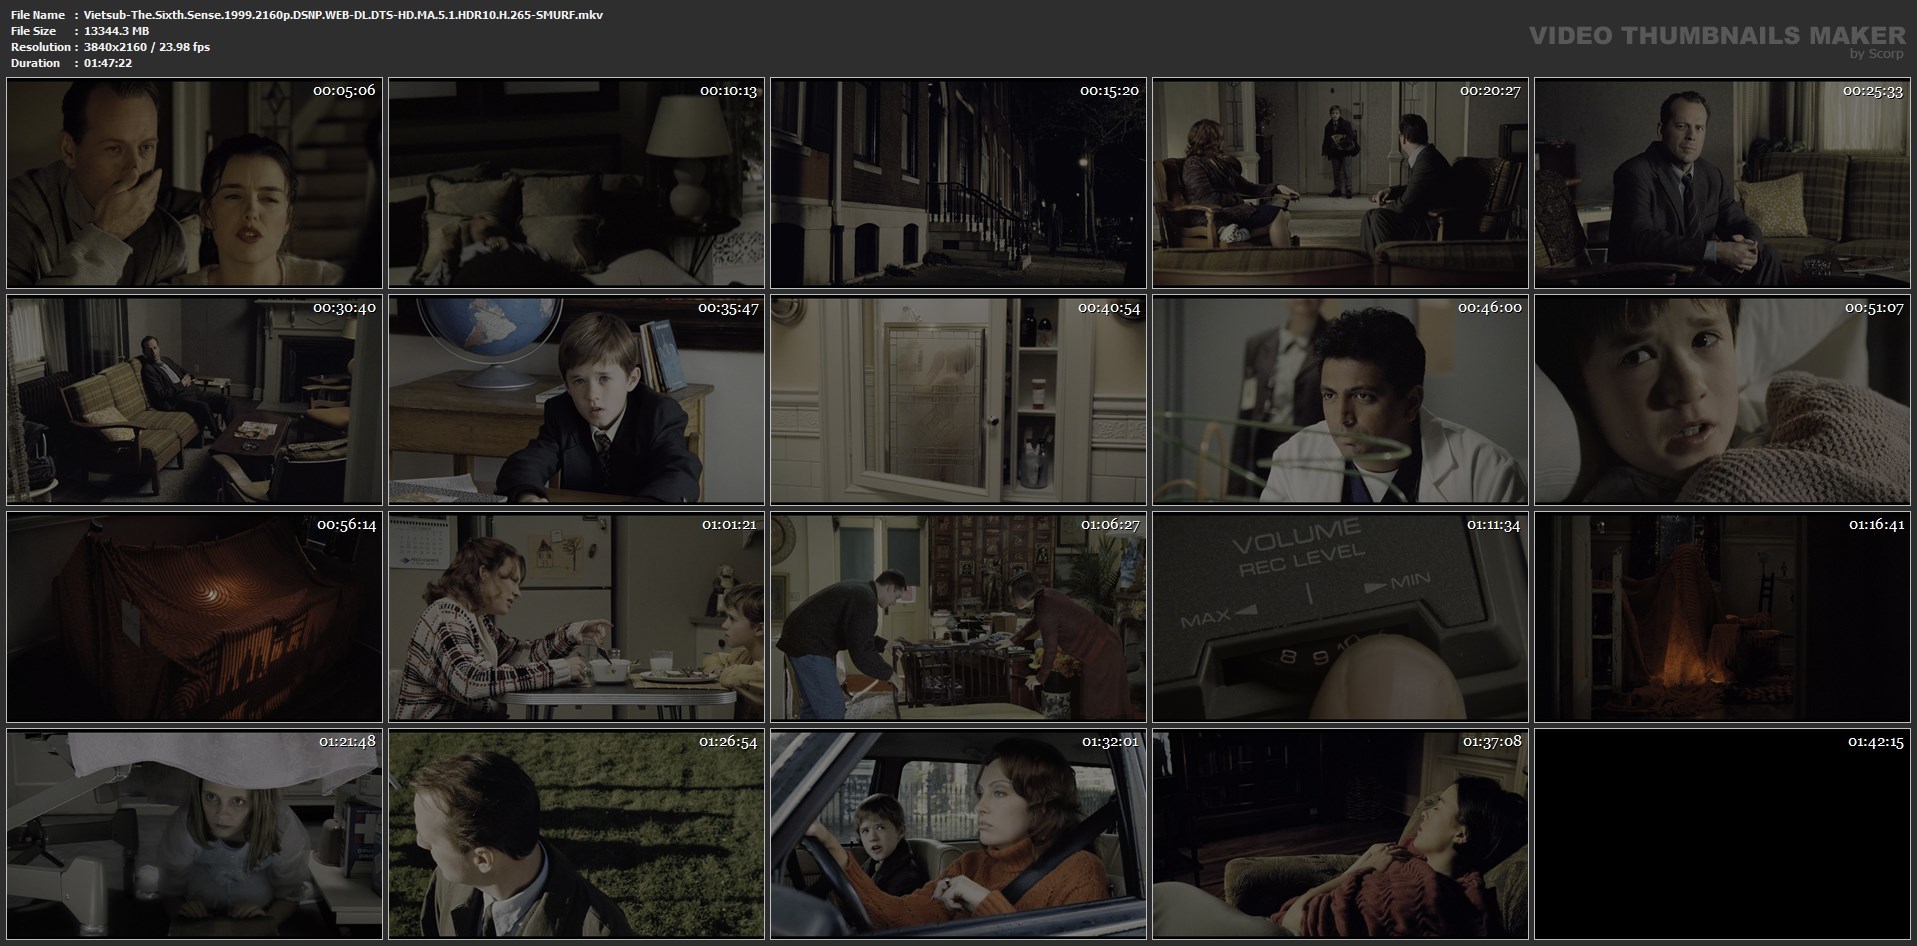
Task: Open the thumbnail stamped 00:05:06
Action: coord(194,183)
